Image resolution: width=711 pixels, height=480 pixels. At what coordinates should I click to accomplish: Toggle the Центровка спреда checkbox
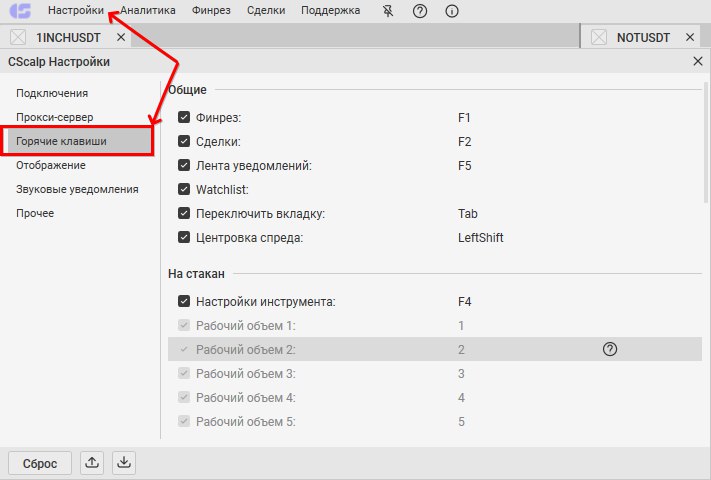184,237
